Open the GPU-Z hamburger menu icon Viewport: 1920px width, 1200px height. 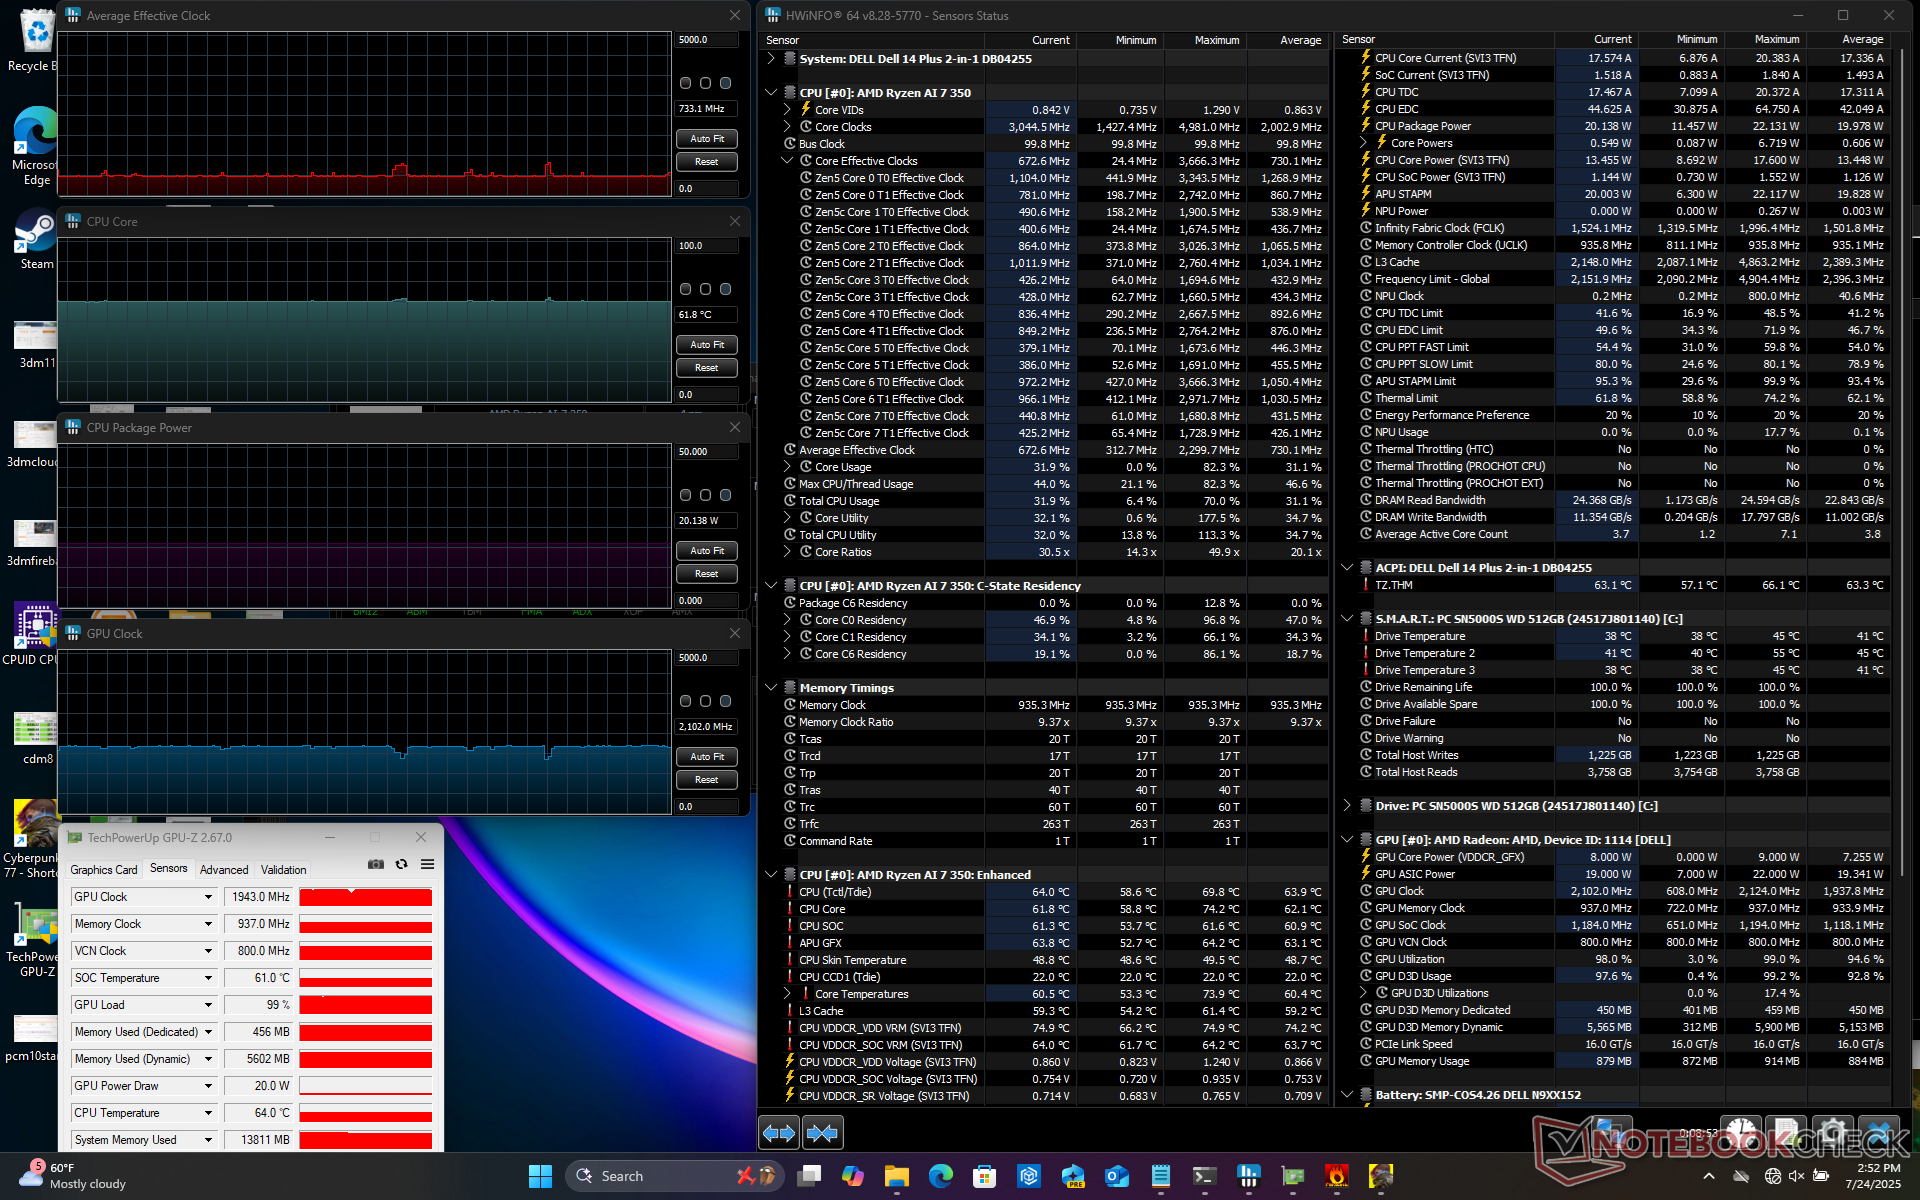(427, 864)
